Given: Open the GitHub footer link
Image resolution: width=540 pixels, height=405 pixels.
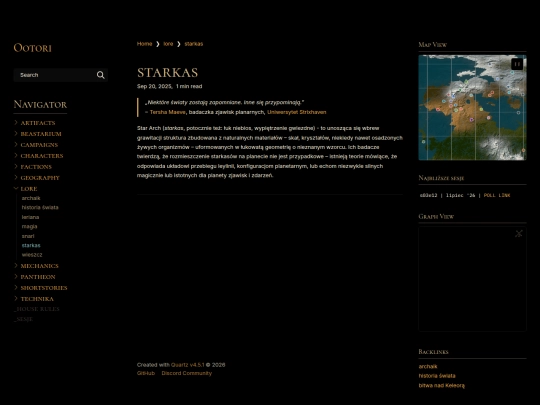Looking at the screenshot, I should pos(146,373).
